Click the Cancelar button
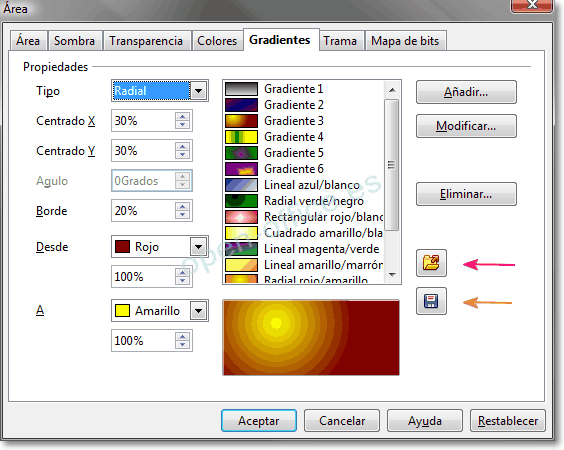 coord(342,421)
